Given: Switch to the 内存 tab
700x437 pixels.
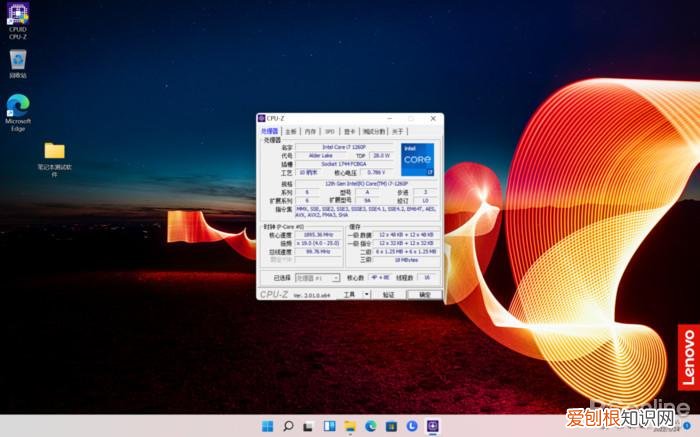Looking at the screenshot, I should click(x=310, y=132).
